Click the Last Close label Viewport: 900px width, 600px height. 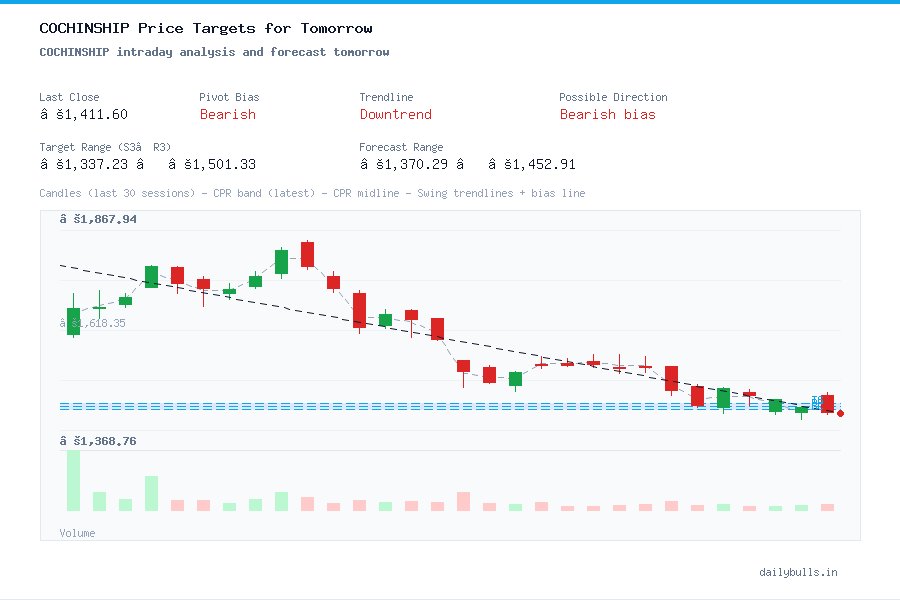coord(69,97)
